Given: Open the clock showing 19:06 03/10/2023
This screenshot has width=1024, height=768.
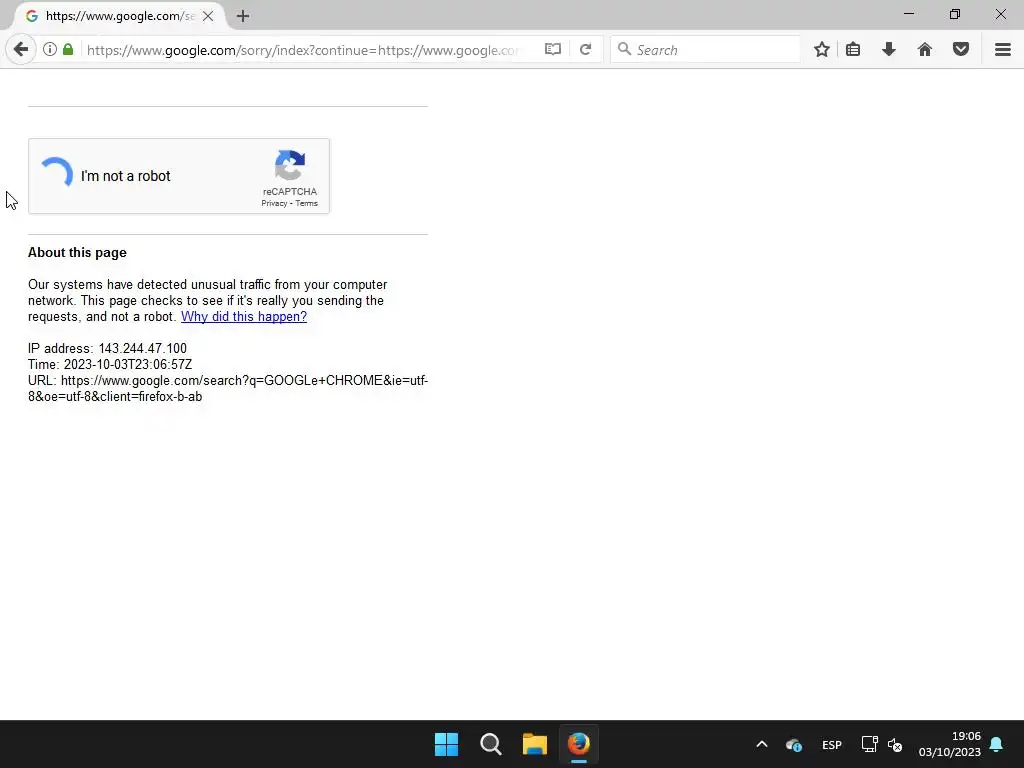Looking at the screenshot, I should (x=950, y=744).
